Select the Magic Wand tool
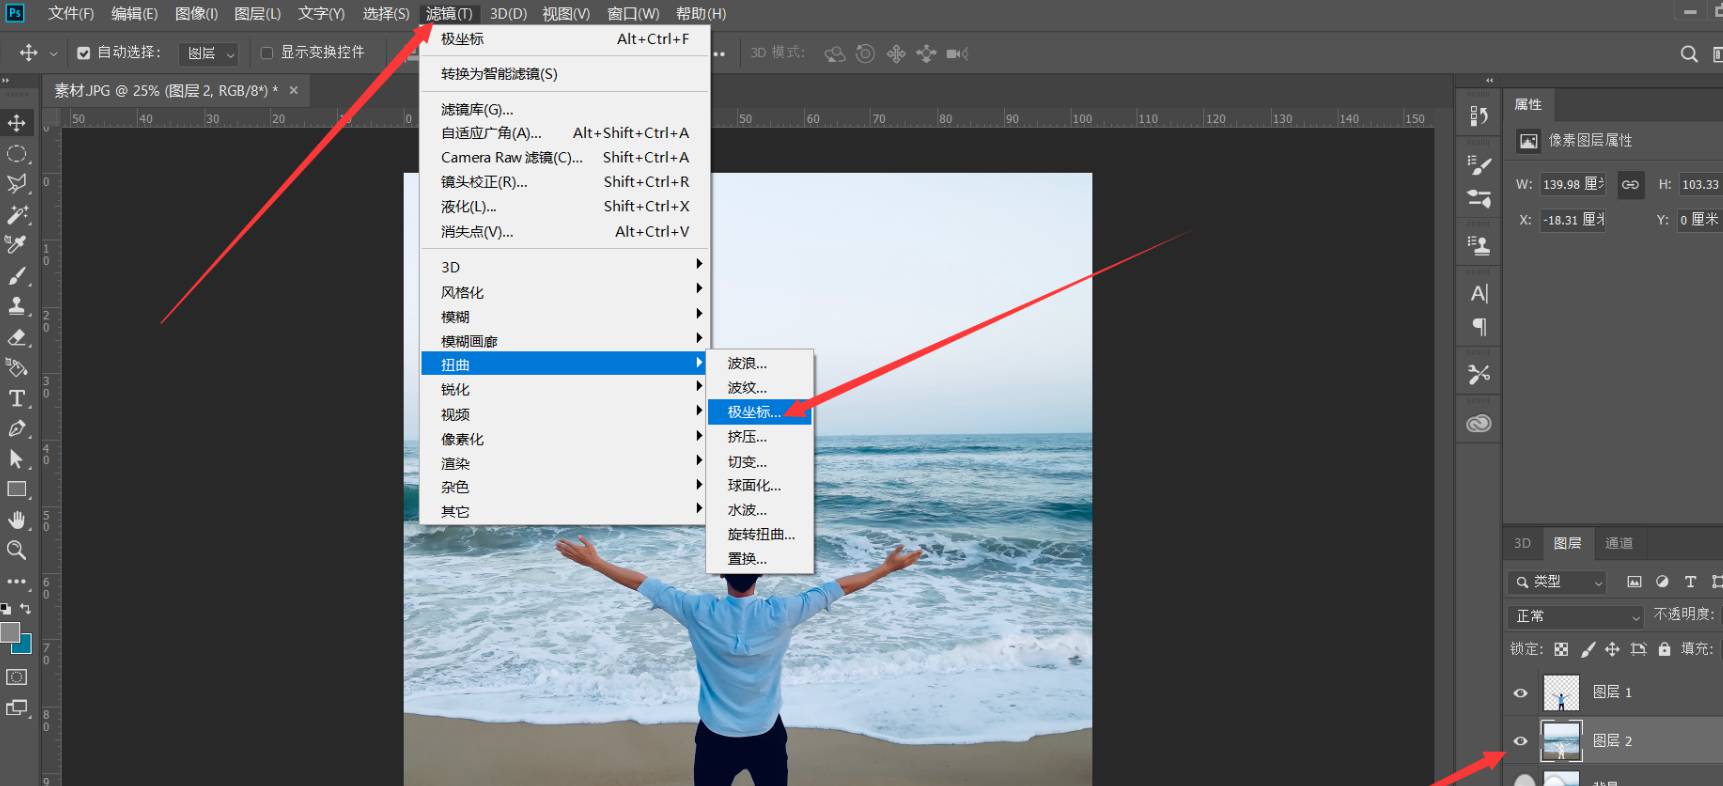1723x786 pixels. (17, 215)
